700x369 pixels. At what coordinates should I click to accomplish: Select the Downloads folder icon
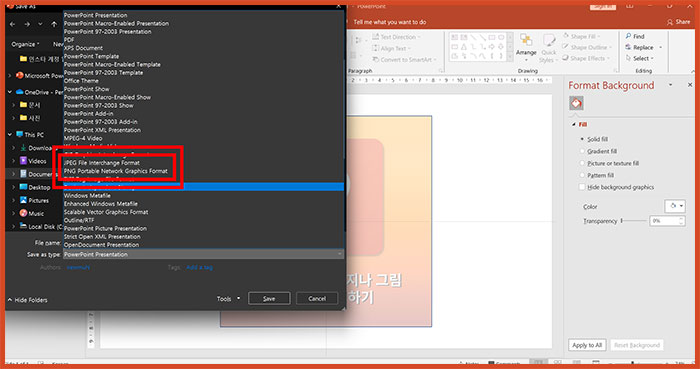pos(23,148)
